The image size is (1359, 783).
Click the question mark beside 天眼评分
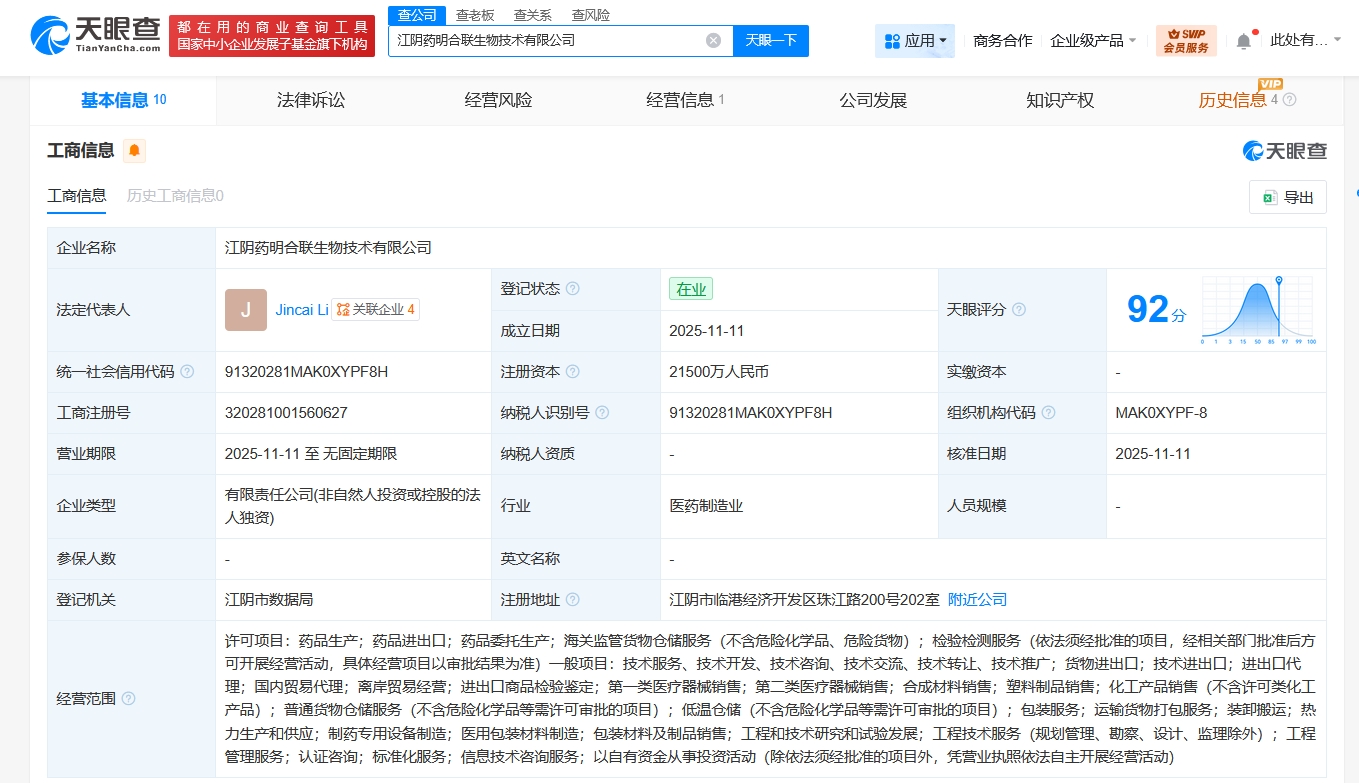pos(1018,310)
